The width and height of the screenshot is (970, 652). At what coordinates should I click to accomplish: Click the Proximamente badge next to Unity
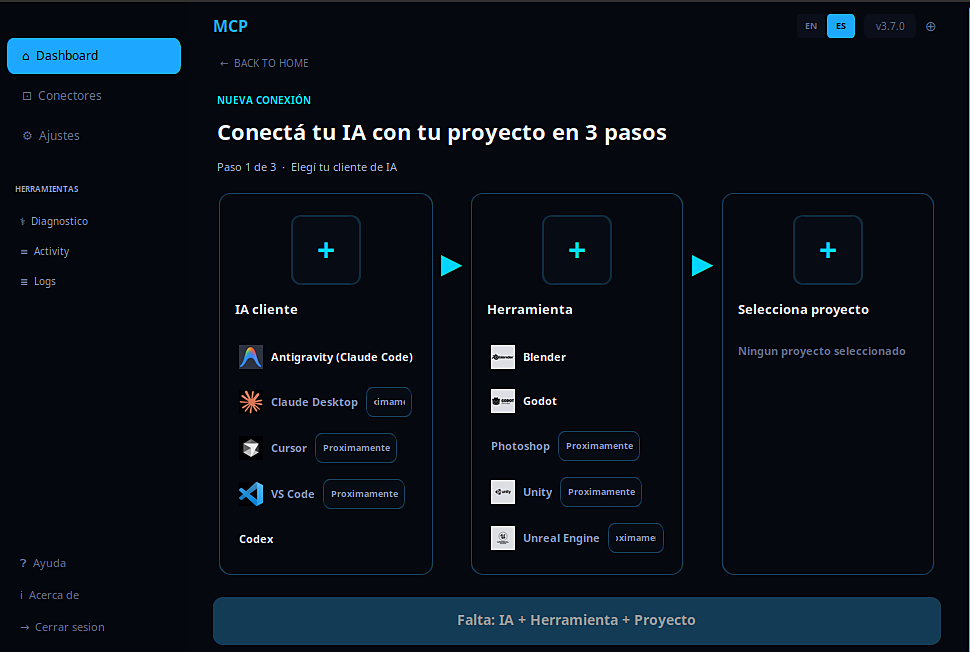[x=601, y=492]
